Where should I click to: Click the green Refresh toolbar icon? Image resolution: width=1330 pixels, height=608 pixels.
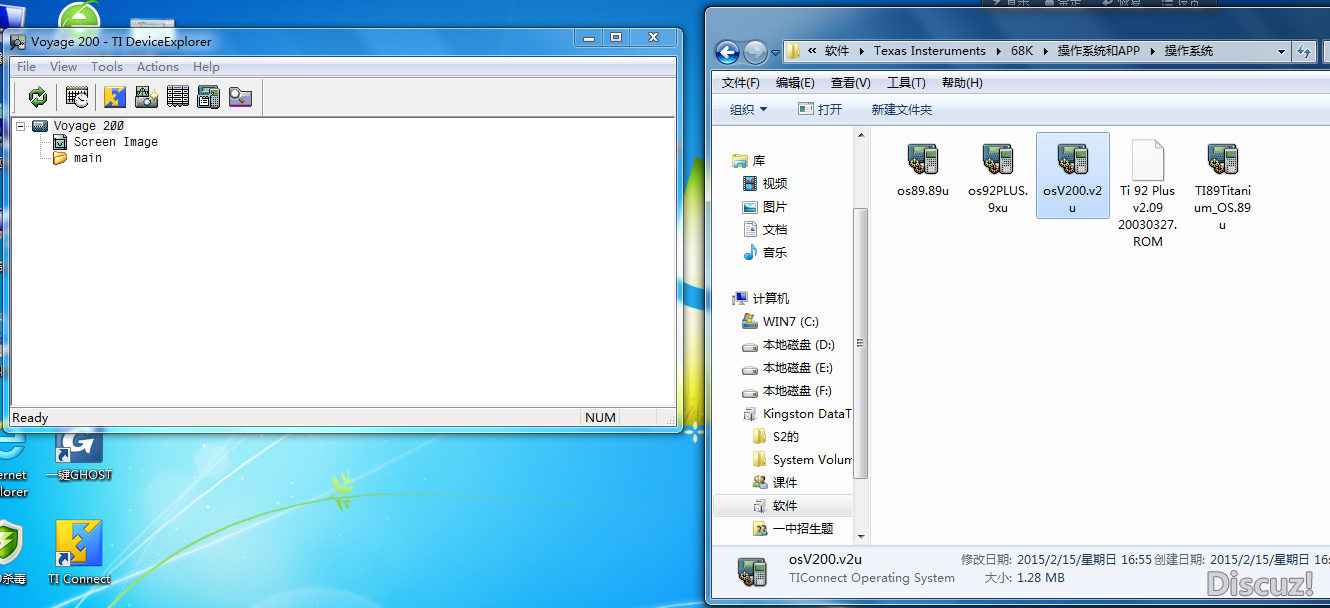pos(37,97)
